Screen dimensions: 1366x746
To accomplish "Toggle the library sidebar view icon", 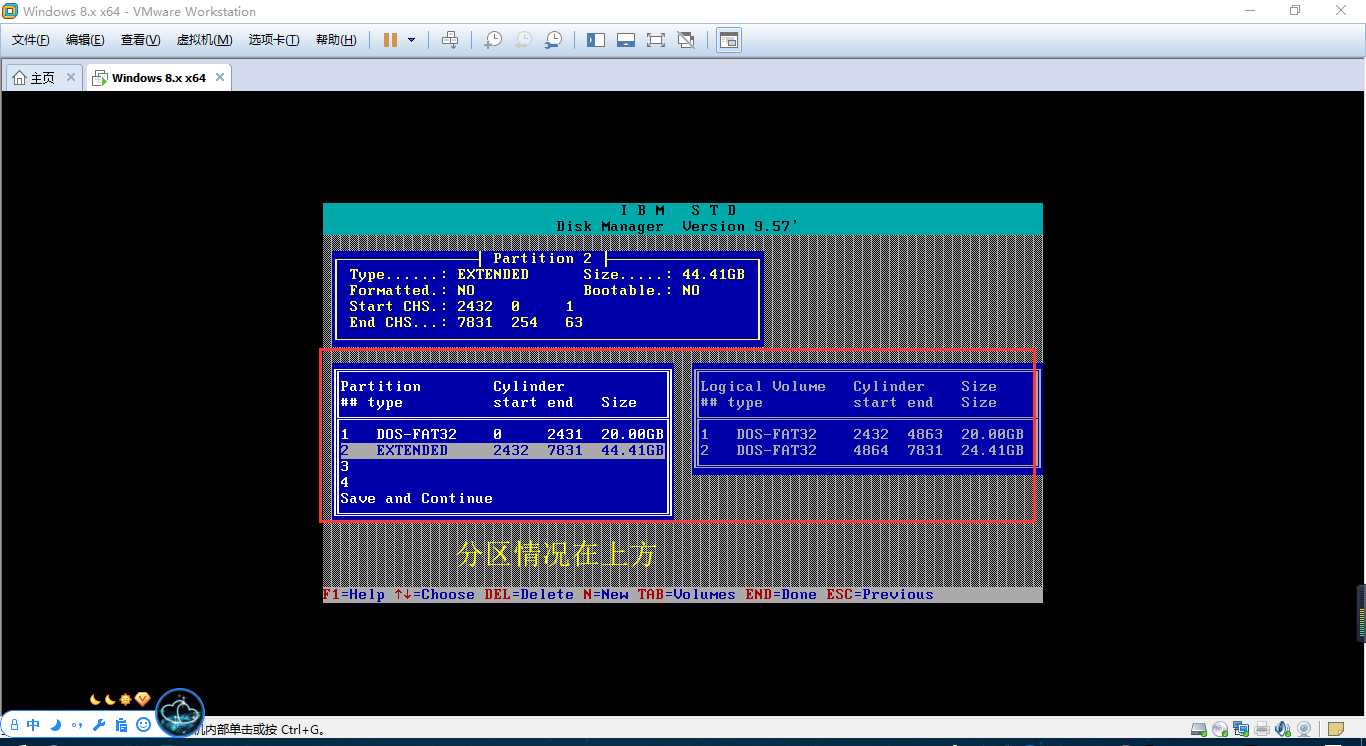I will (596, 40).
